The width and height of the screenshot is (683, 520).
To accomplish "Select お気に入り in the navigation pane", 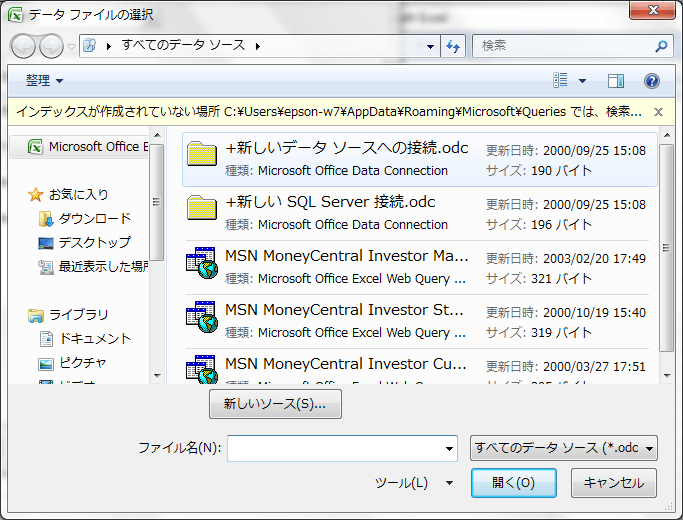I will [78, 194].
